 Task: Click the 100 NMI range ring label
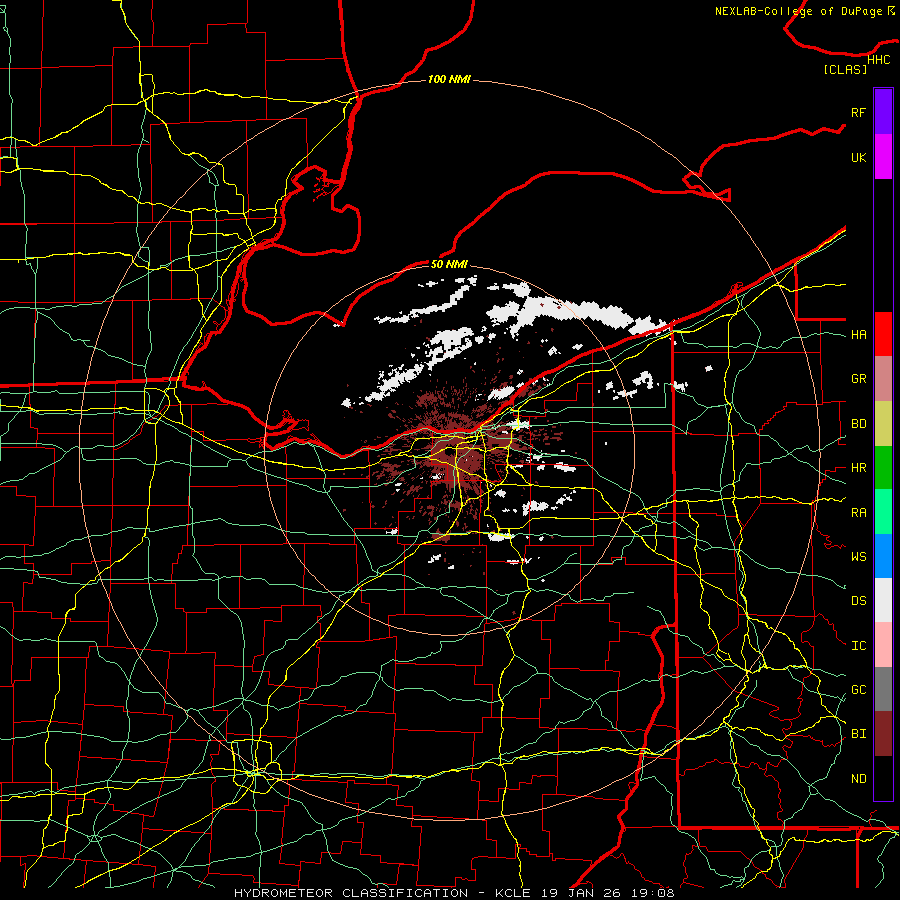click(449, 79)
